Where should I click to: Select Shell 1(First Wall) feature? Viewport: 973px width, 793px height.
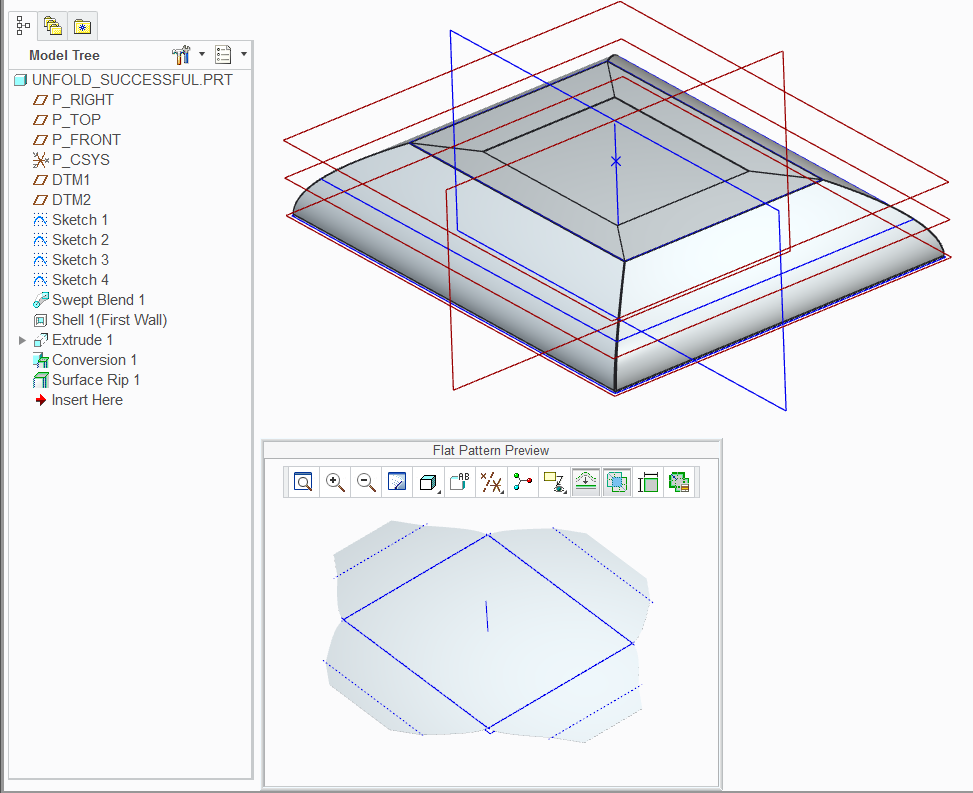(101, 320)
